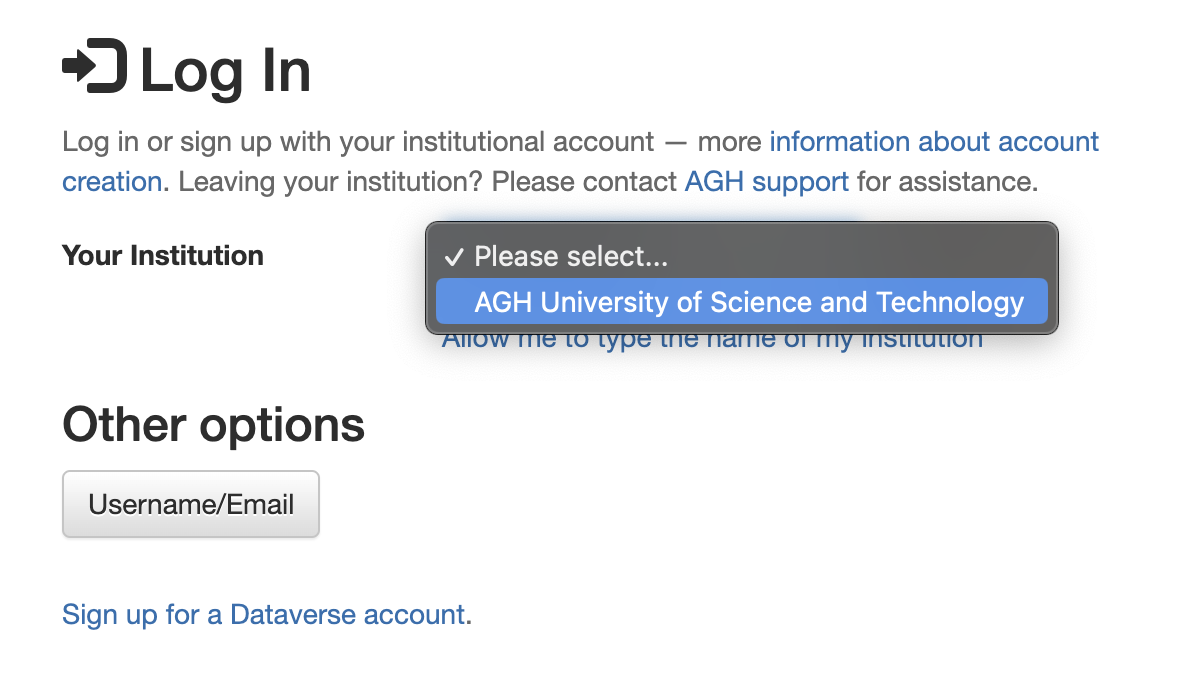The image size is (1188, 688).
Task: Click the "Log In" heading text
Action: 226,71
